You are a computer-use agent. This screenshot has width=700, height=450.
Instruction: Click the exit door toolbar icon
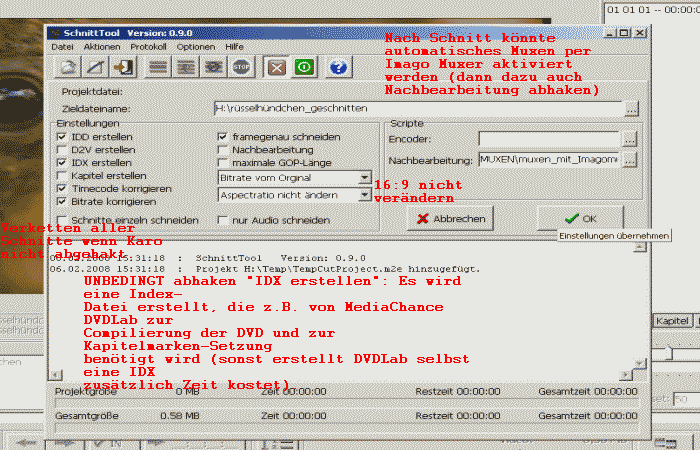click(123, 68)
